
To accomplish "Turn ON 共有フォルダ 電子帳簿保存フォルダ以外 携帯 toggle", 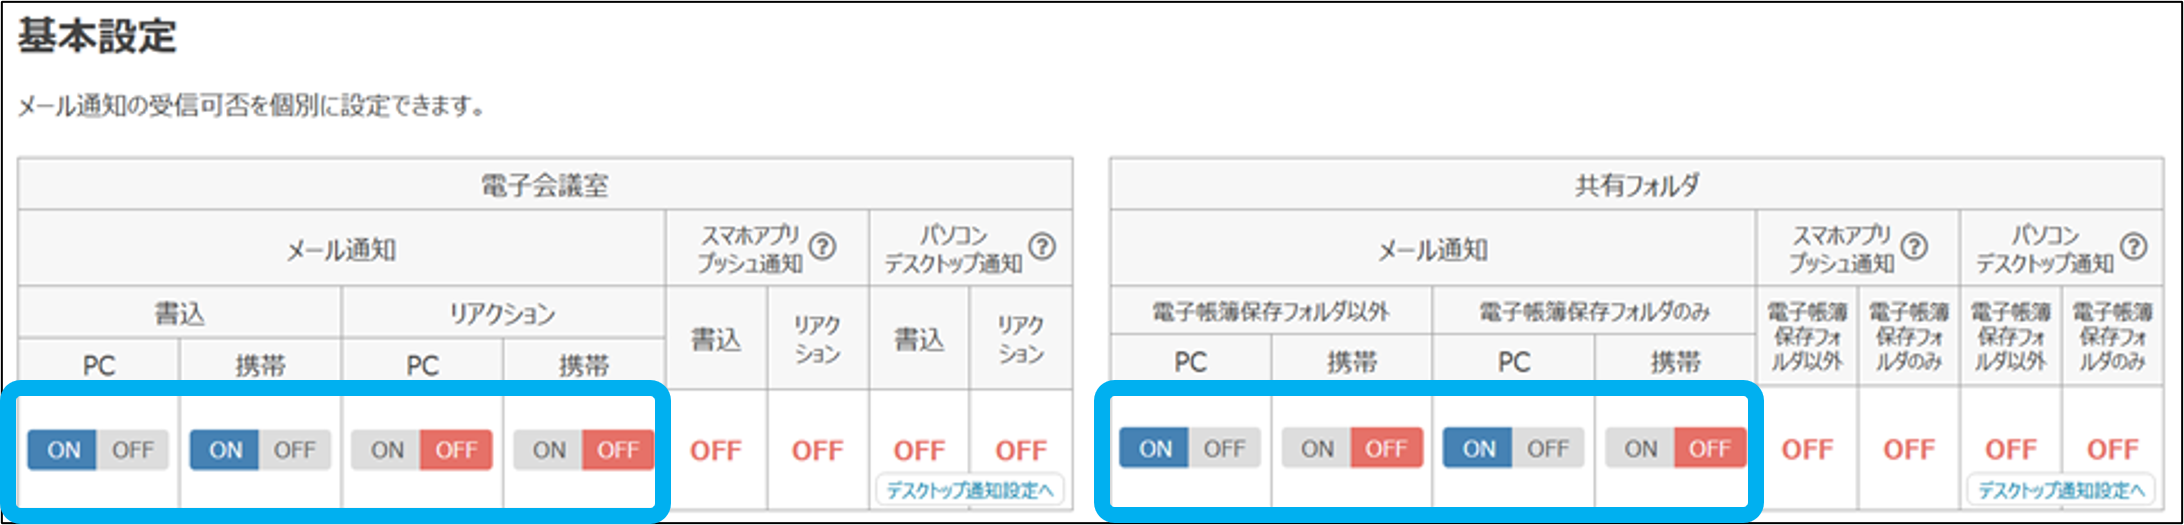I will click(1317, 449).
